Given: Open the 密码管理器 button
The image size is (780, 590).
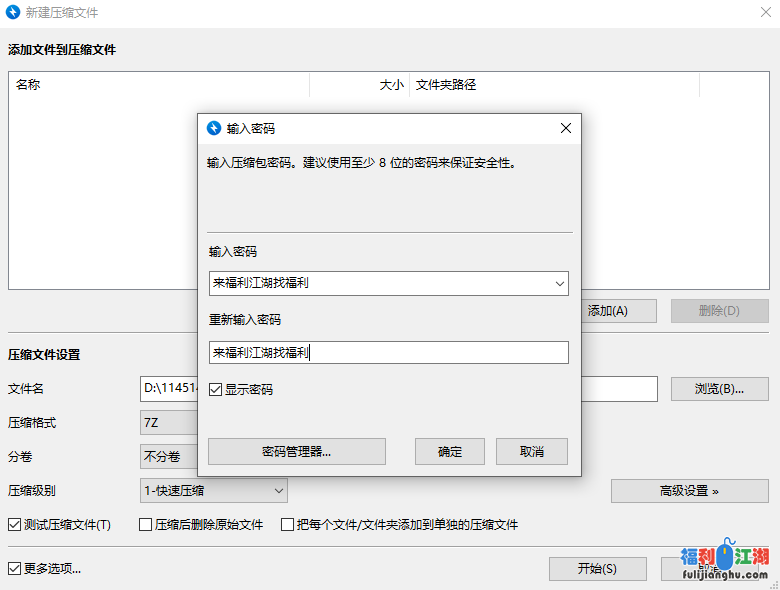Looking at the screenshot, I should (x=296, y=451).
